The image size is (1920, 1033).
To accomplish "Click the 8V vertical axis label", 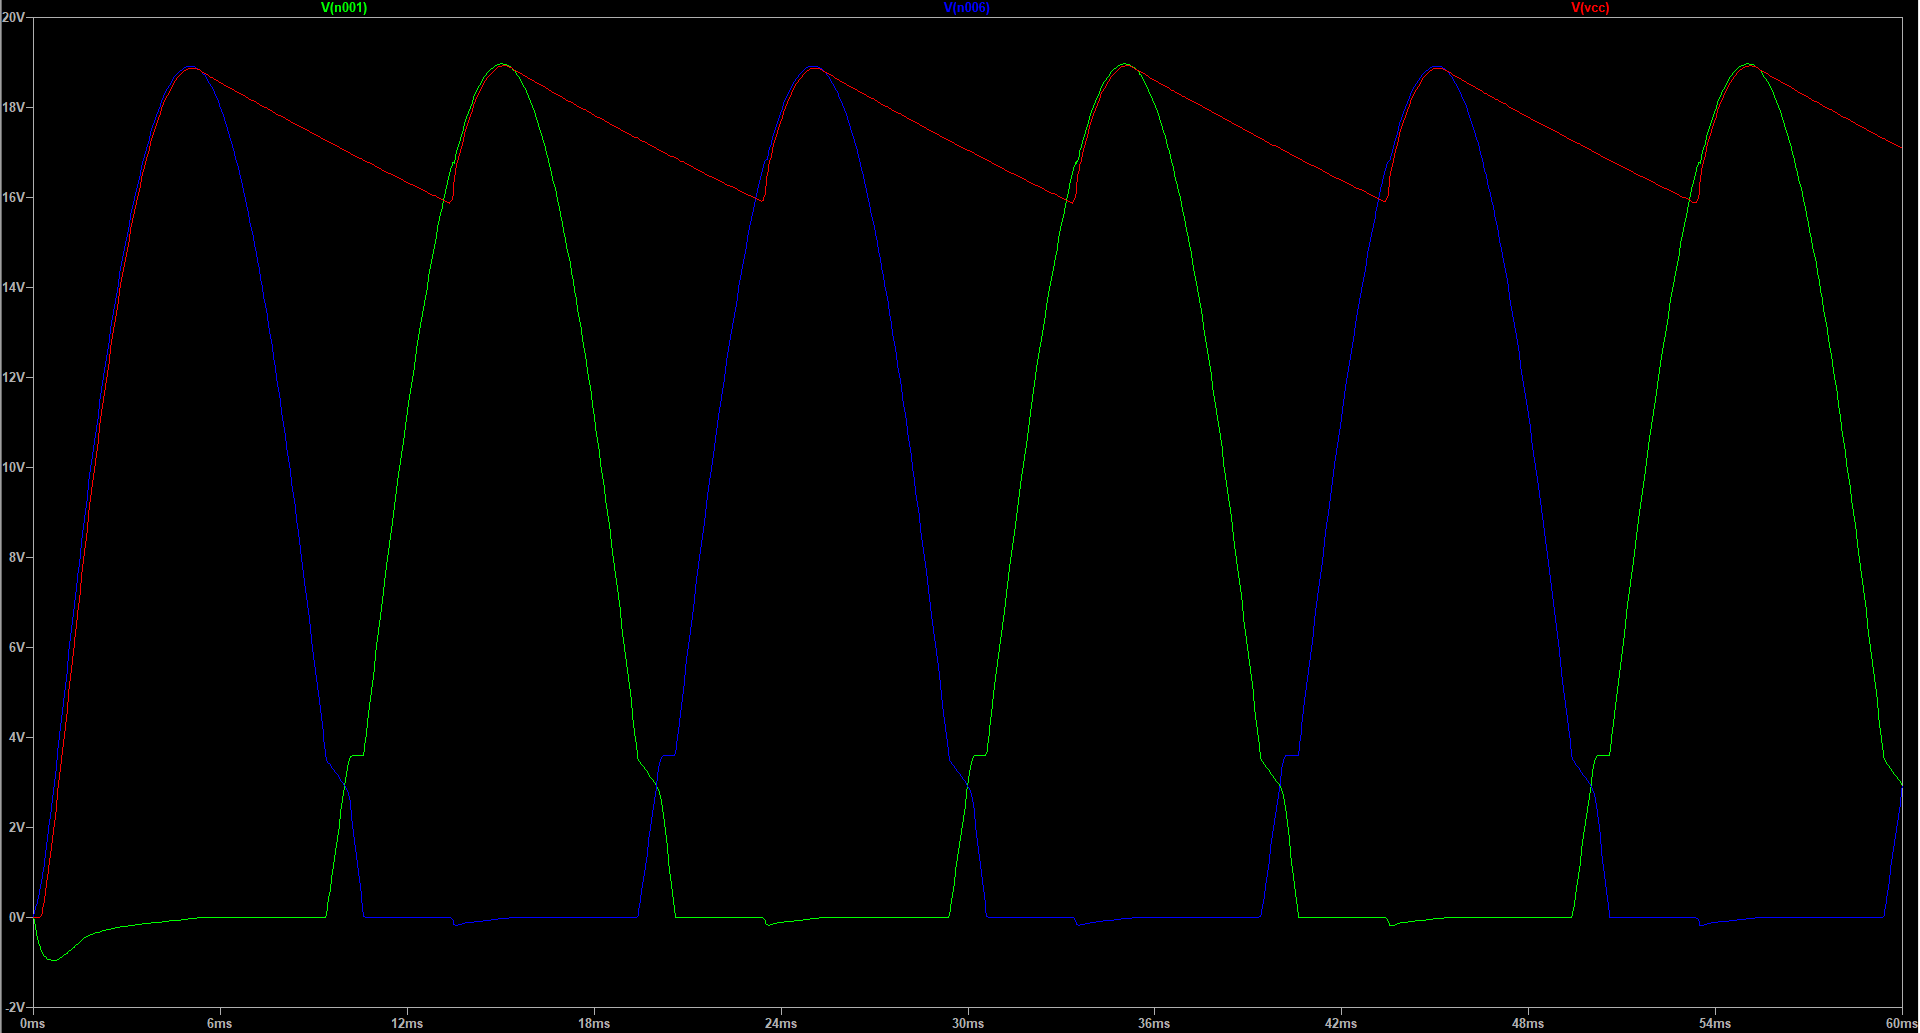I will (x=16, y=557).
